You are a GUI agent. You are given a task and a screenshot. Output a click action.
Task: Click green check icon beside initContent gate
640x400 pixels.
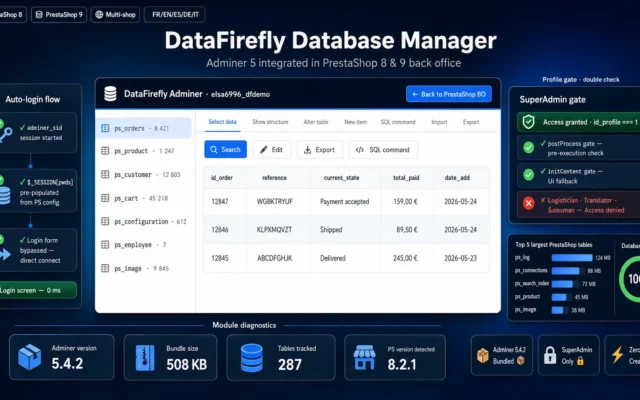(x=529, y=176)
